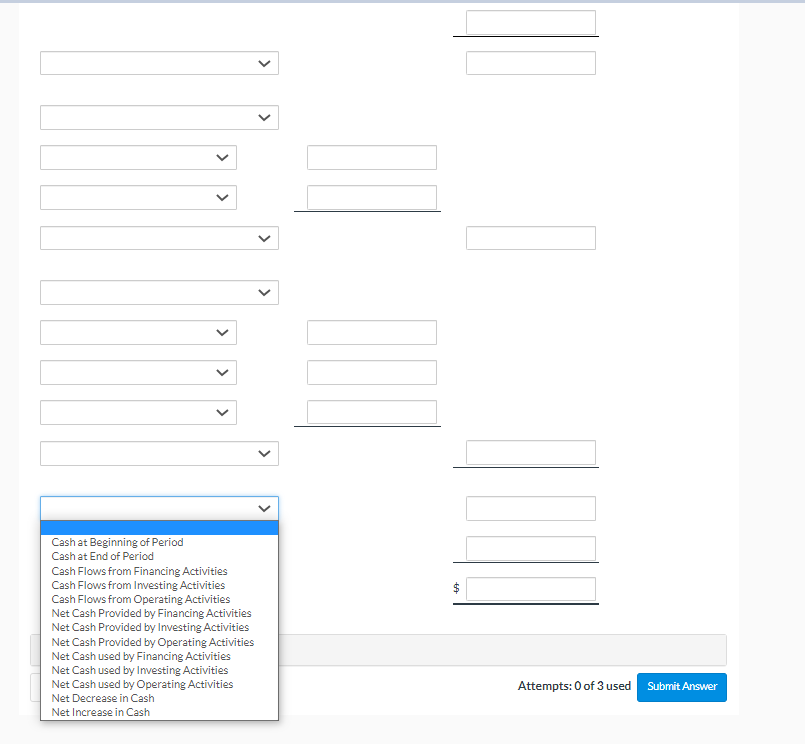Open the indented dropdown next to the first underlined field
The image size is (805, 744).
(x=138, y=197)
